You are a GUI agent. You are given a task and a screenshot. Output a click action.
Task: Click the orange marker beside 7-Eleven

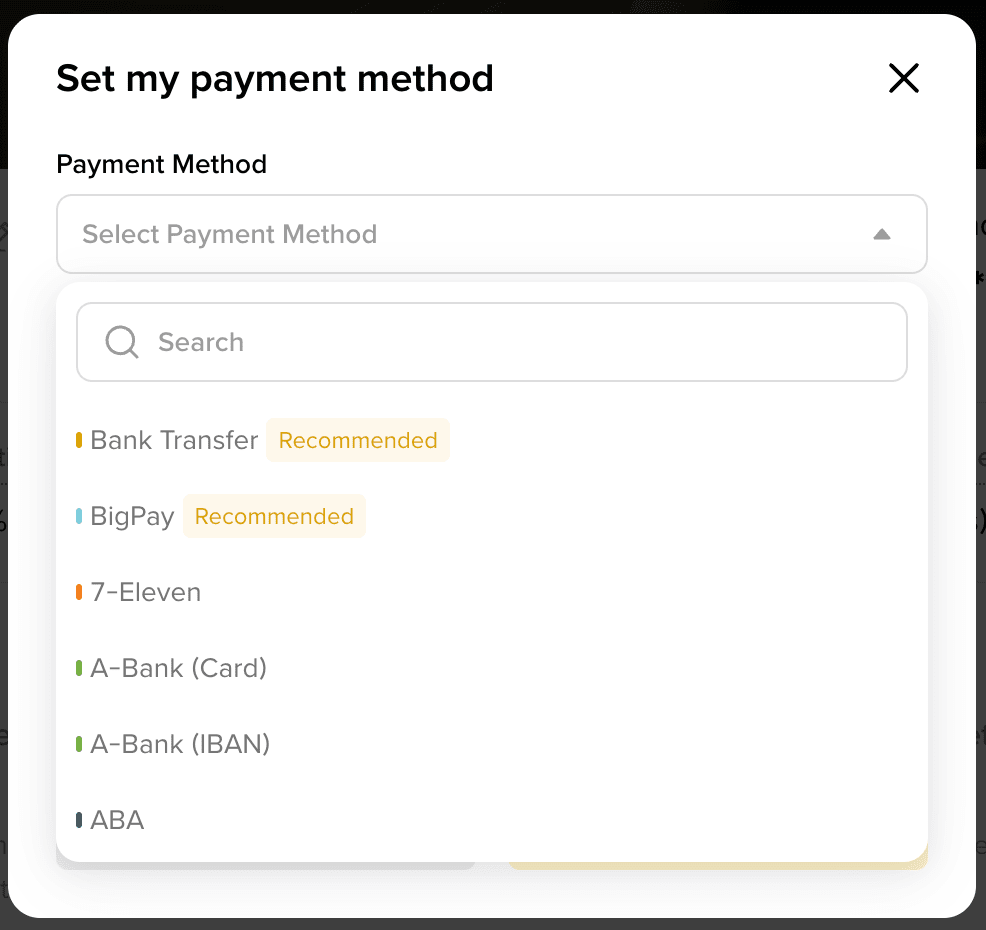79,592
